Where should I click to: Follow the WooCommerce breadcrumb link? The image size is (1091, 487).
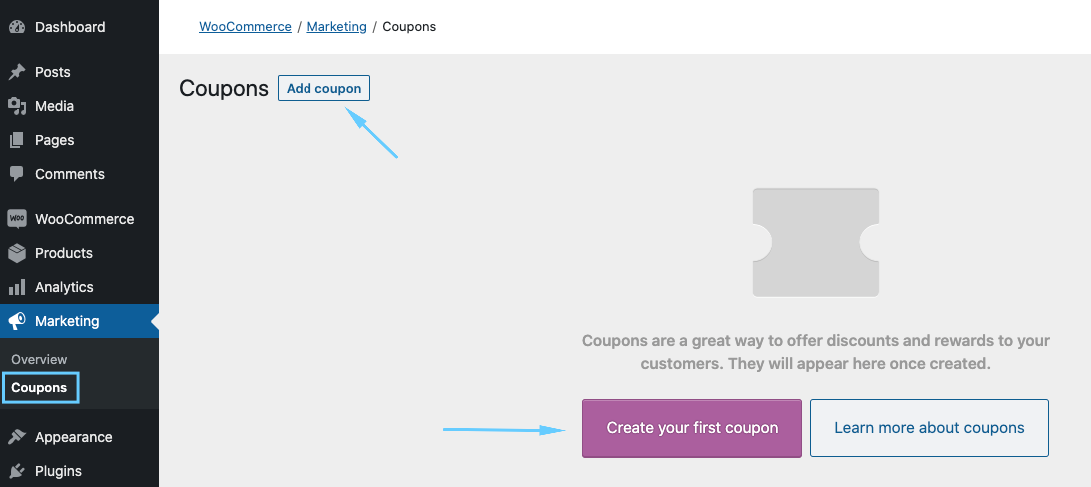point(245,27)
